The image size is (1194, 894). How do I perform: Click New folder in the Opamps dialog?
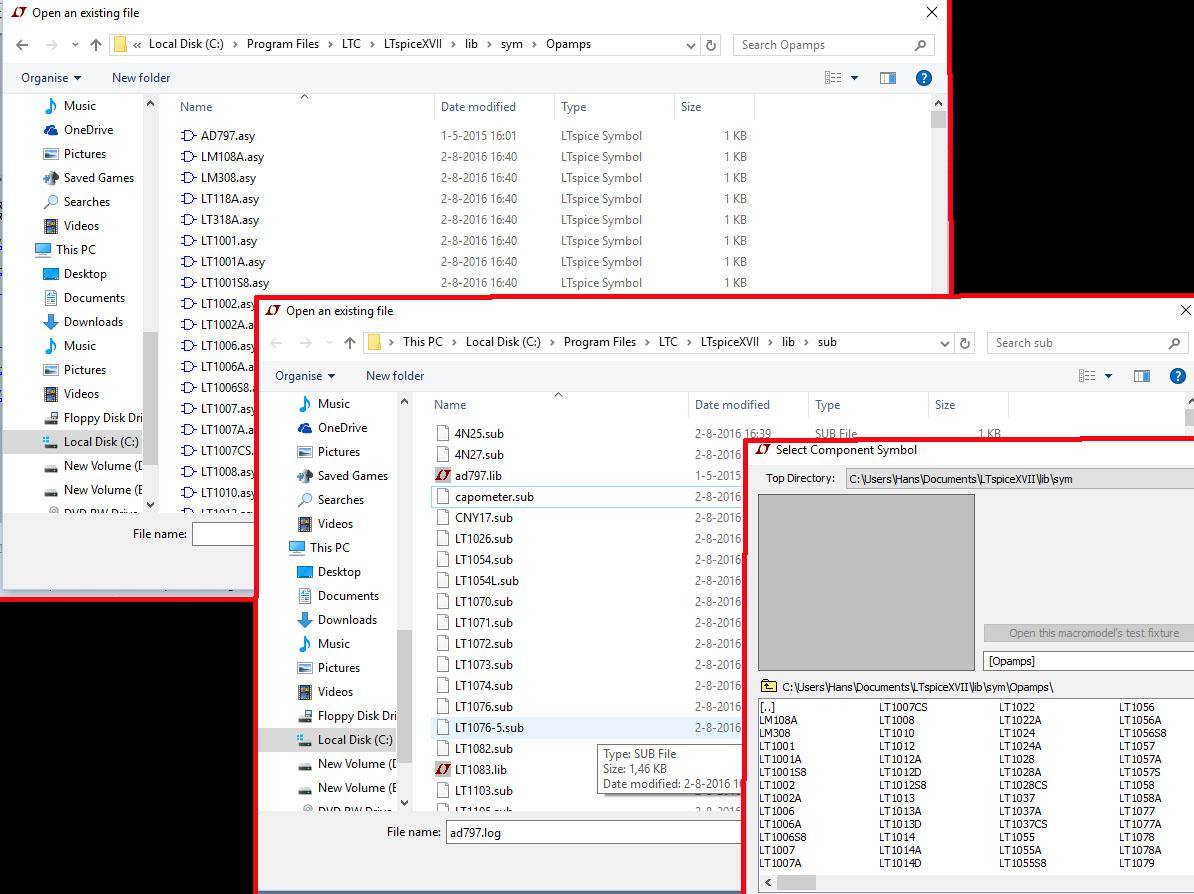[x=141, y=78]
